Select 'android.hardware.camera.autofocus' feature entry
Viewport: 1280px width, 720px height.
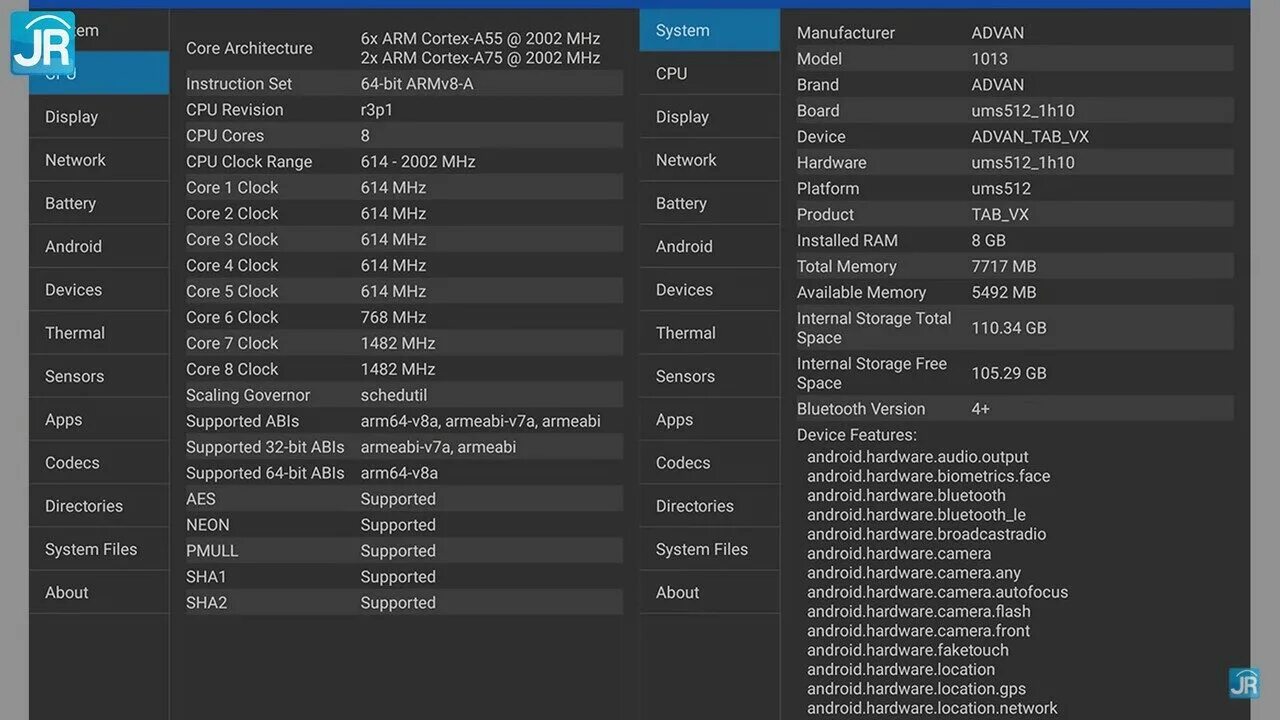[x=938, y=592]
